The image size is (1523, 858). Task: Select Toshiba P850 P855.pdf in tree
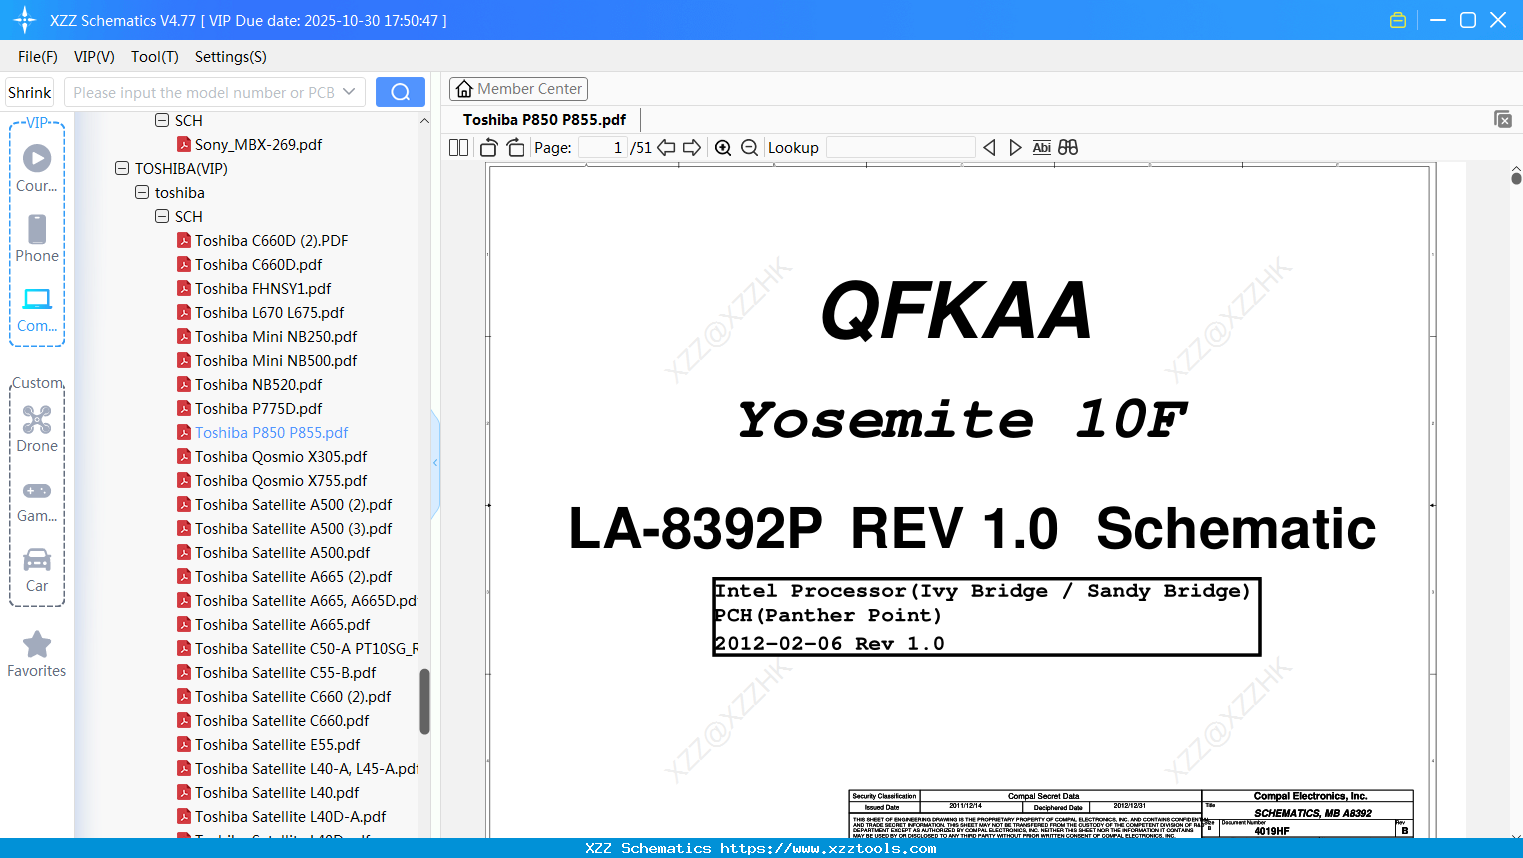271,433
